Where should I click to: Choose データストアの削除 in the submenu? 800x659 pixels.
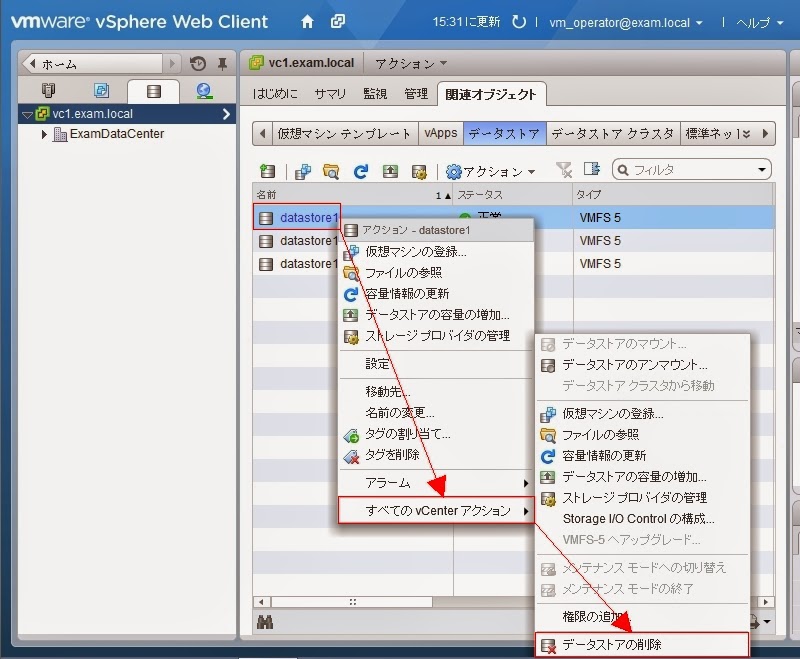pos(642,645)
